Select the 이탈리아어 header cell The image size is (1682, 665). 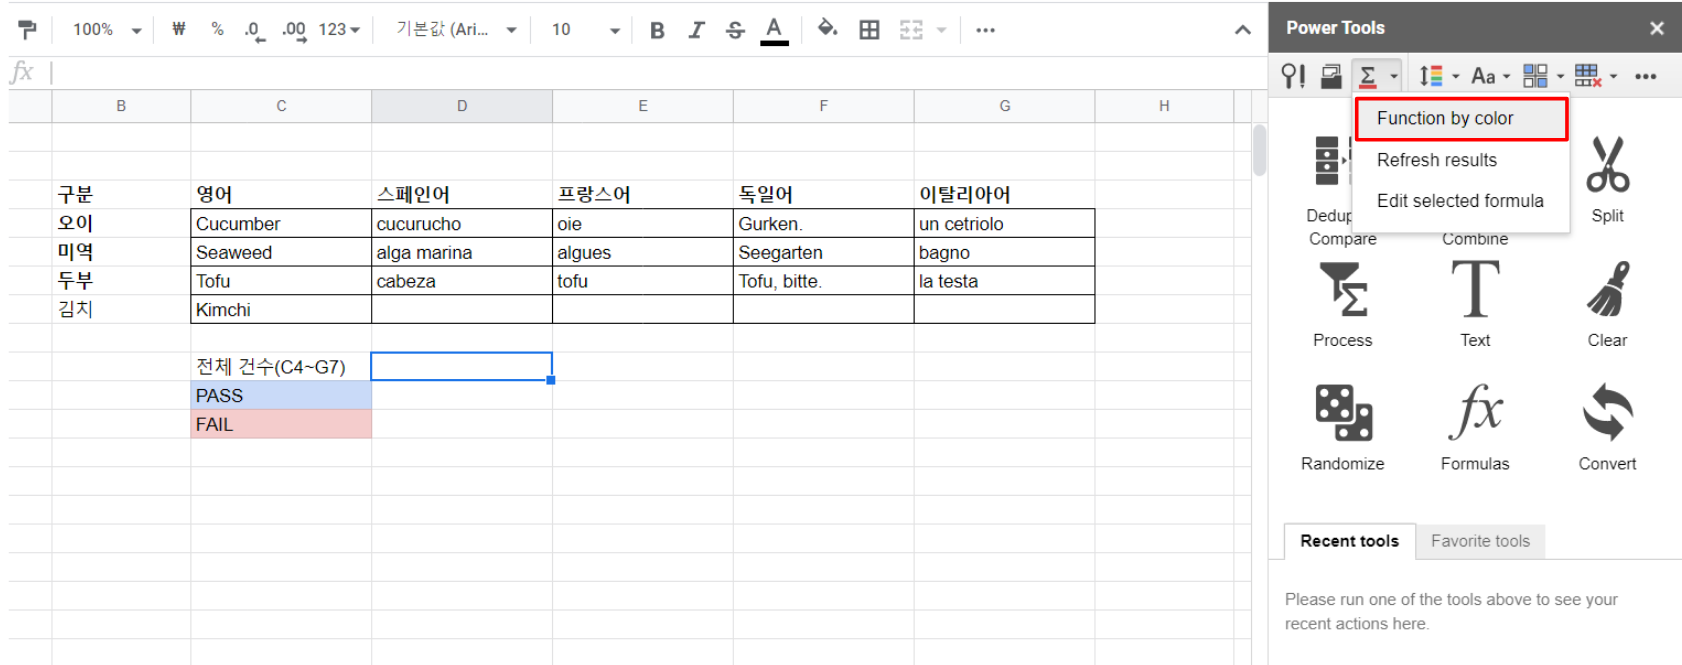click(x=1005, y=195)
